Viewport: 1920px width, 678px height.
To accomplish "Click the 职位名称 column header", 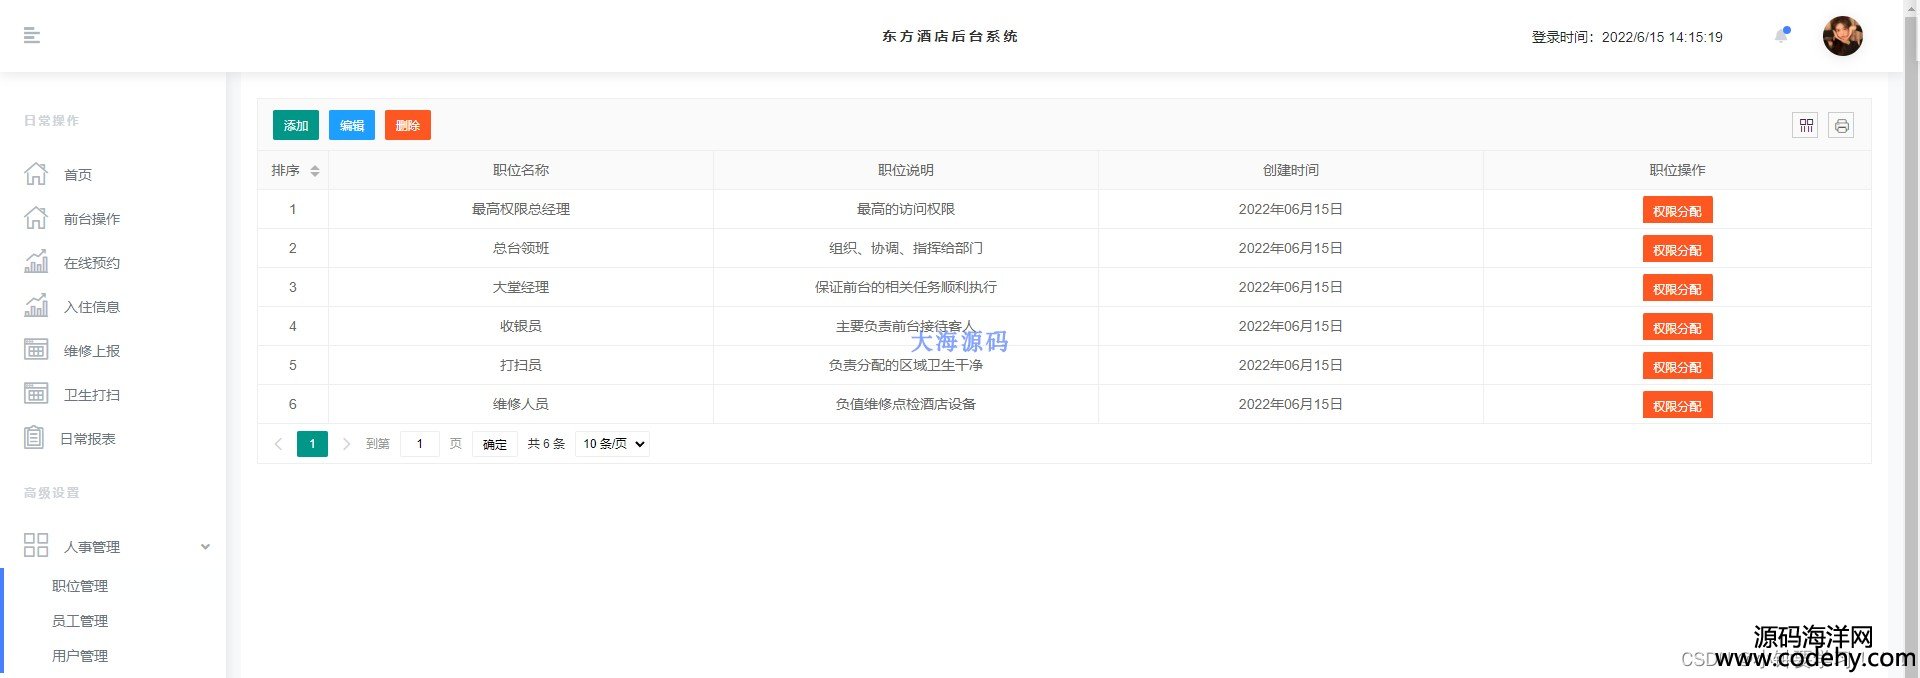I will coord(521,170).
